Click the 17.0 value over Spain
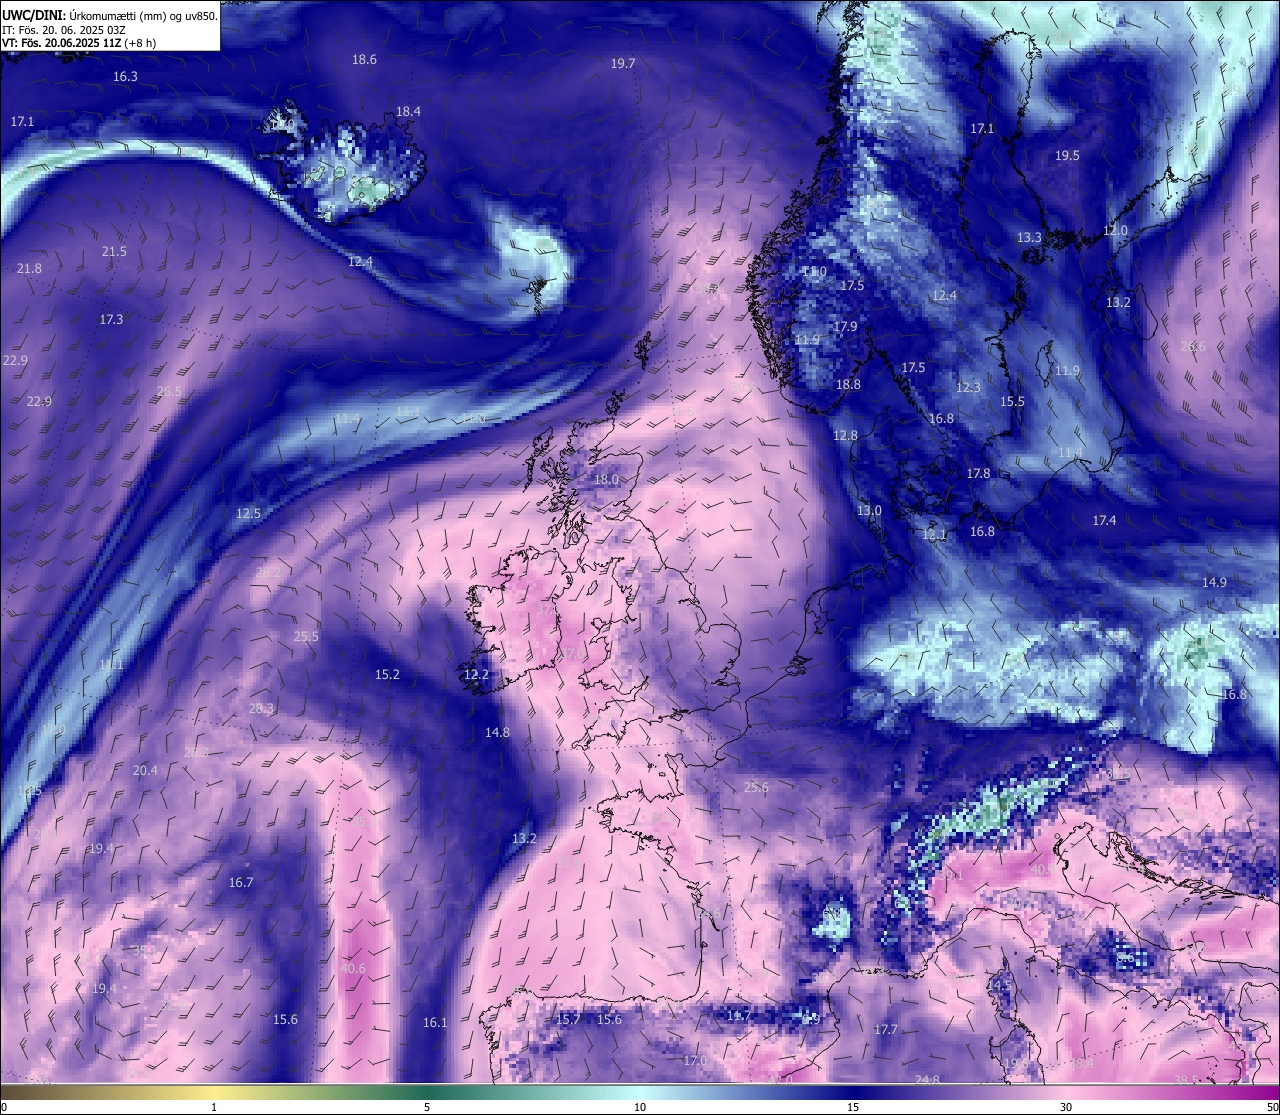 [695, 1061]
